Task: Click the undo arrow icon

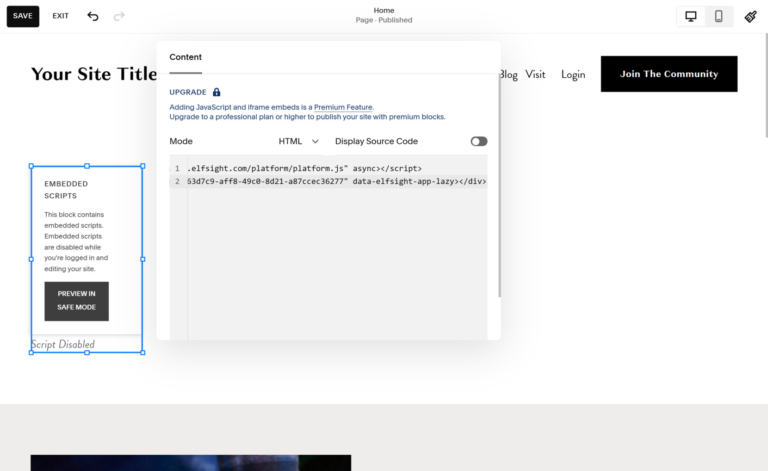Action: [x=93, y=16]
